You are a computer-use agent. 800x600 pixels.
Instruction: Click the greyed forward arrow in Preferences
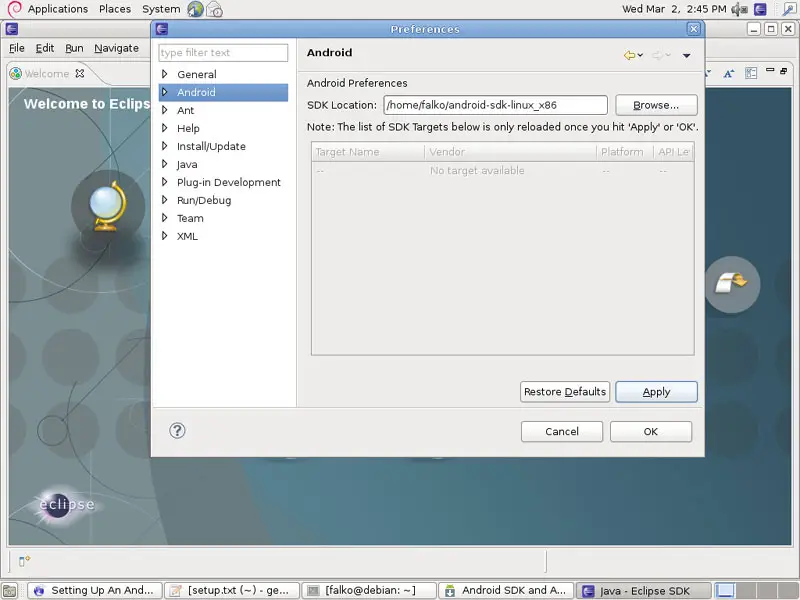tap(657, 55)
